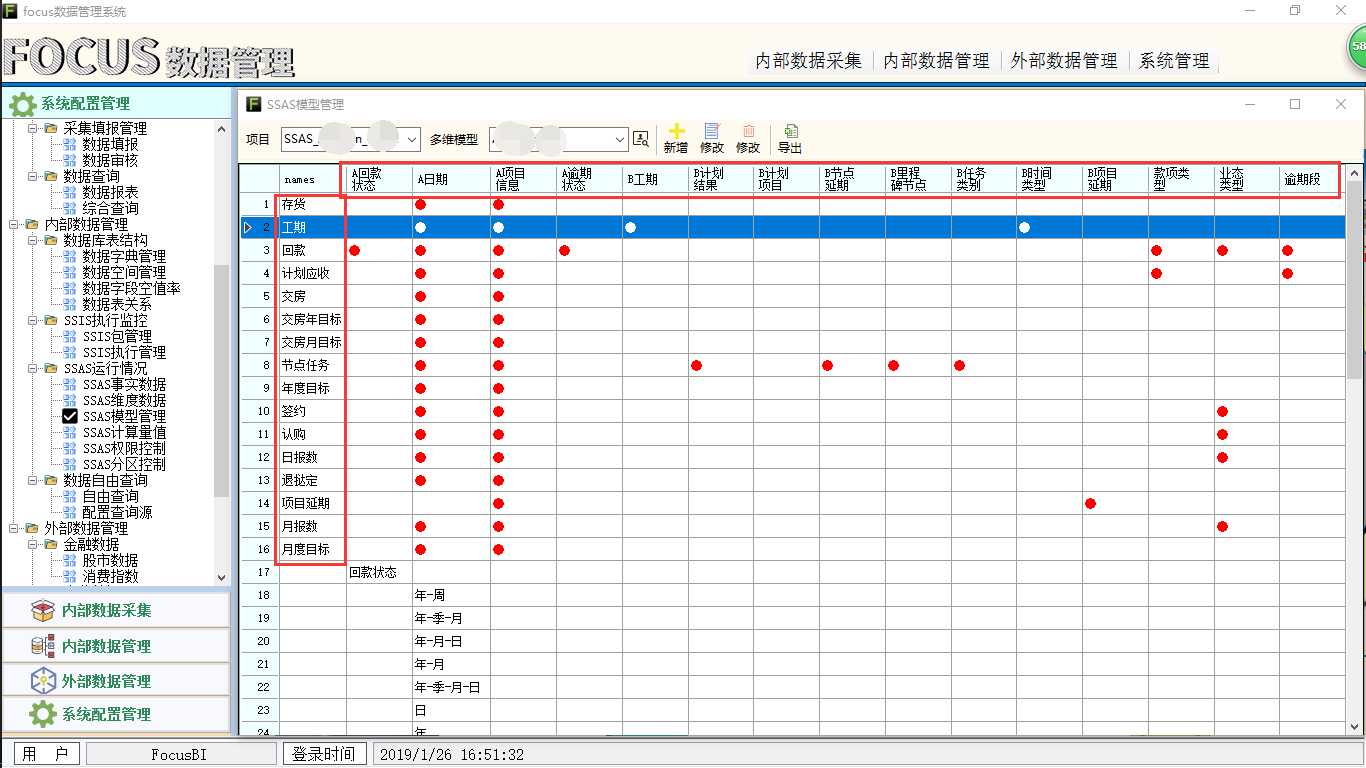The height and width of the screenshot is (768, 1366).
Task: Click the A日期 column header
Action: click(x=451, y=179)
